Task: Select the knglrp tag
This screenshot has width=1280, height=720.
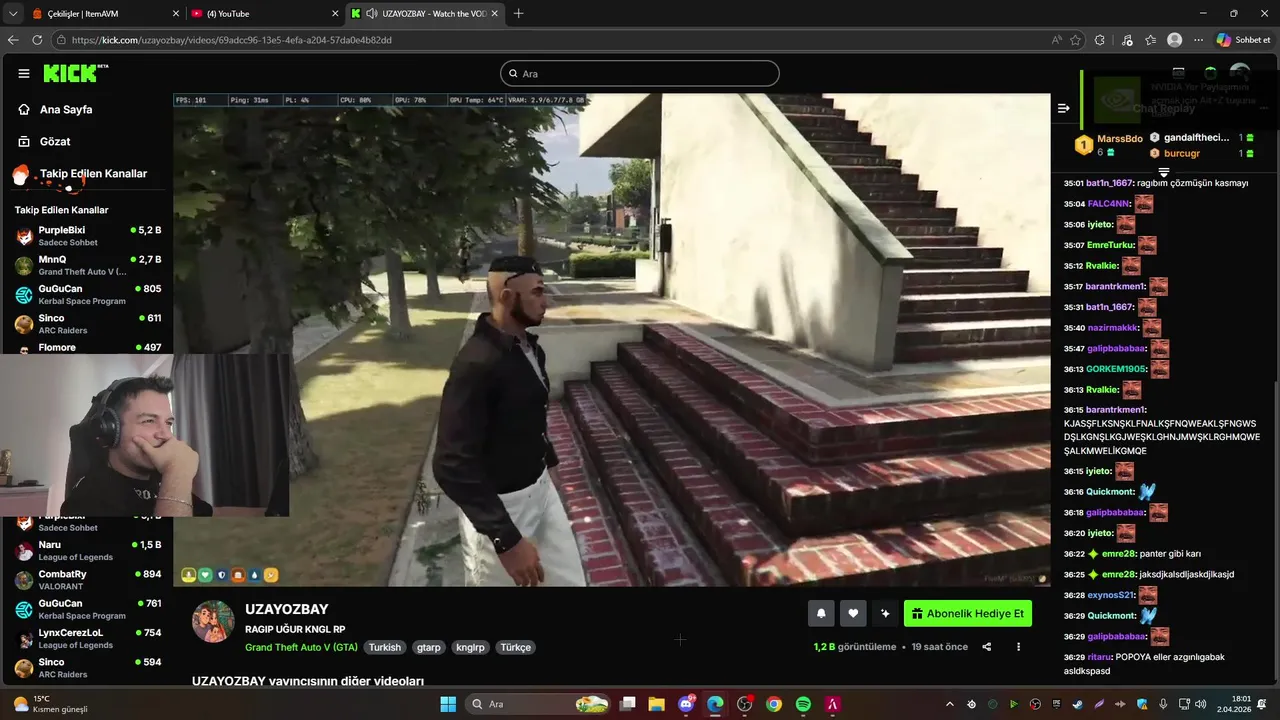Action: pyautogui.click(x=470, y=647)
